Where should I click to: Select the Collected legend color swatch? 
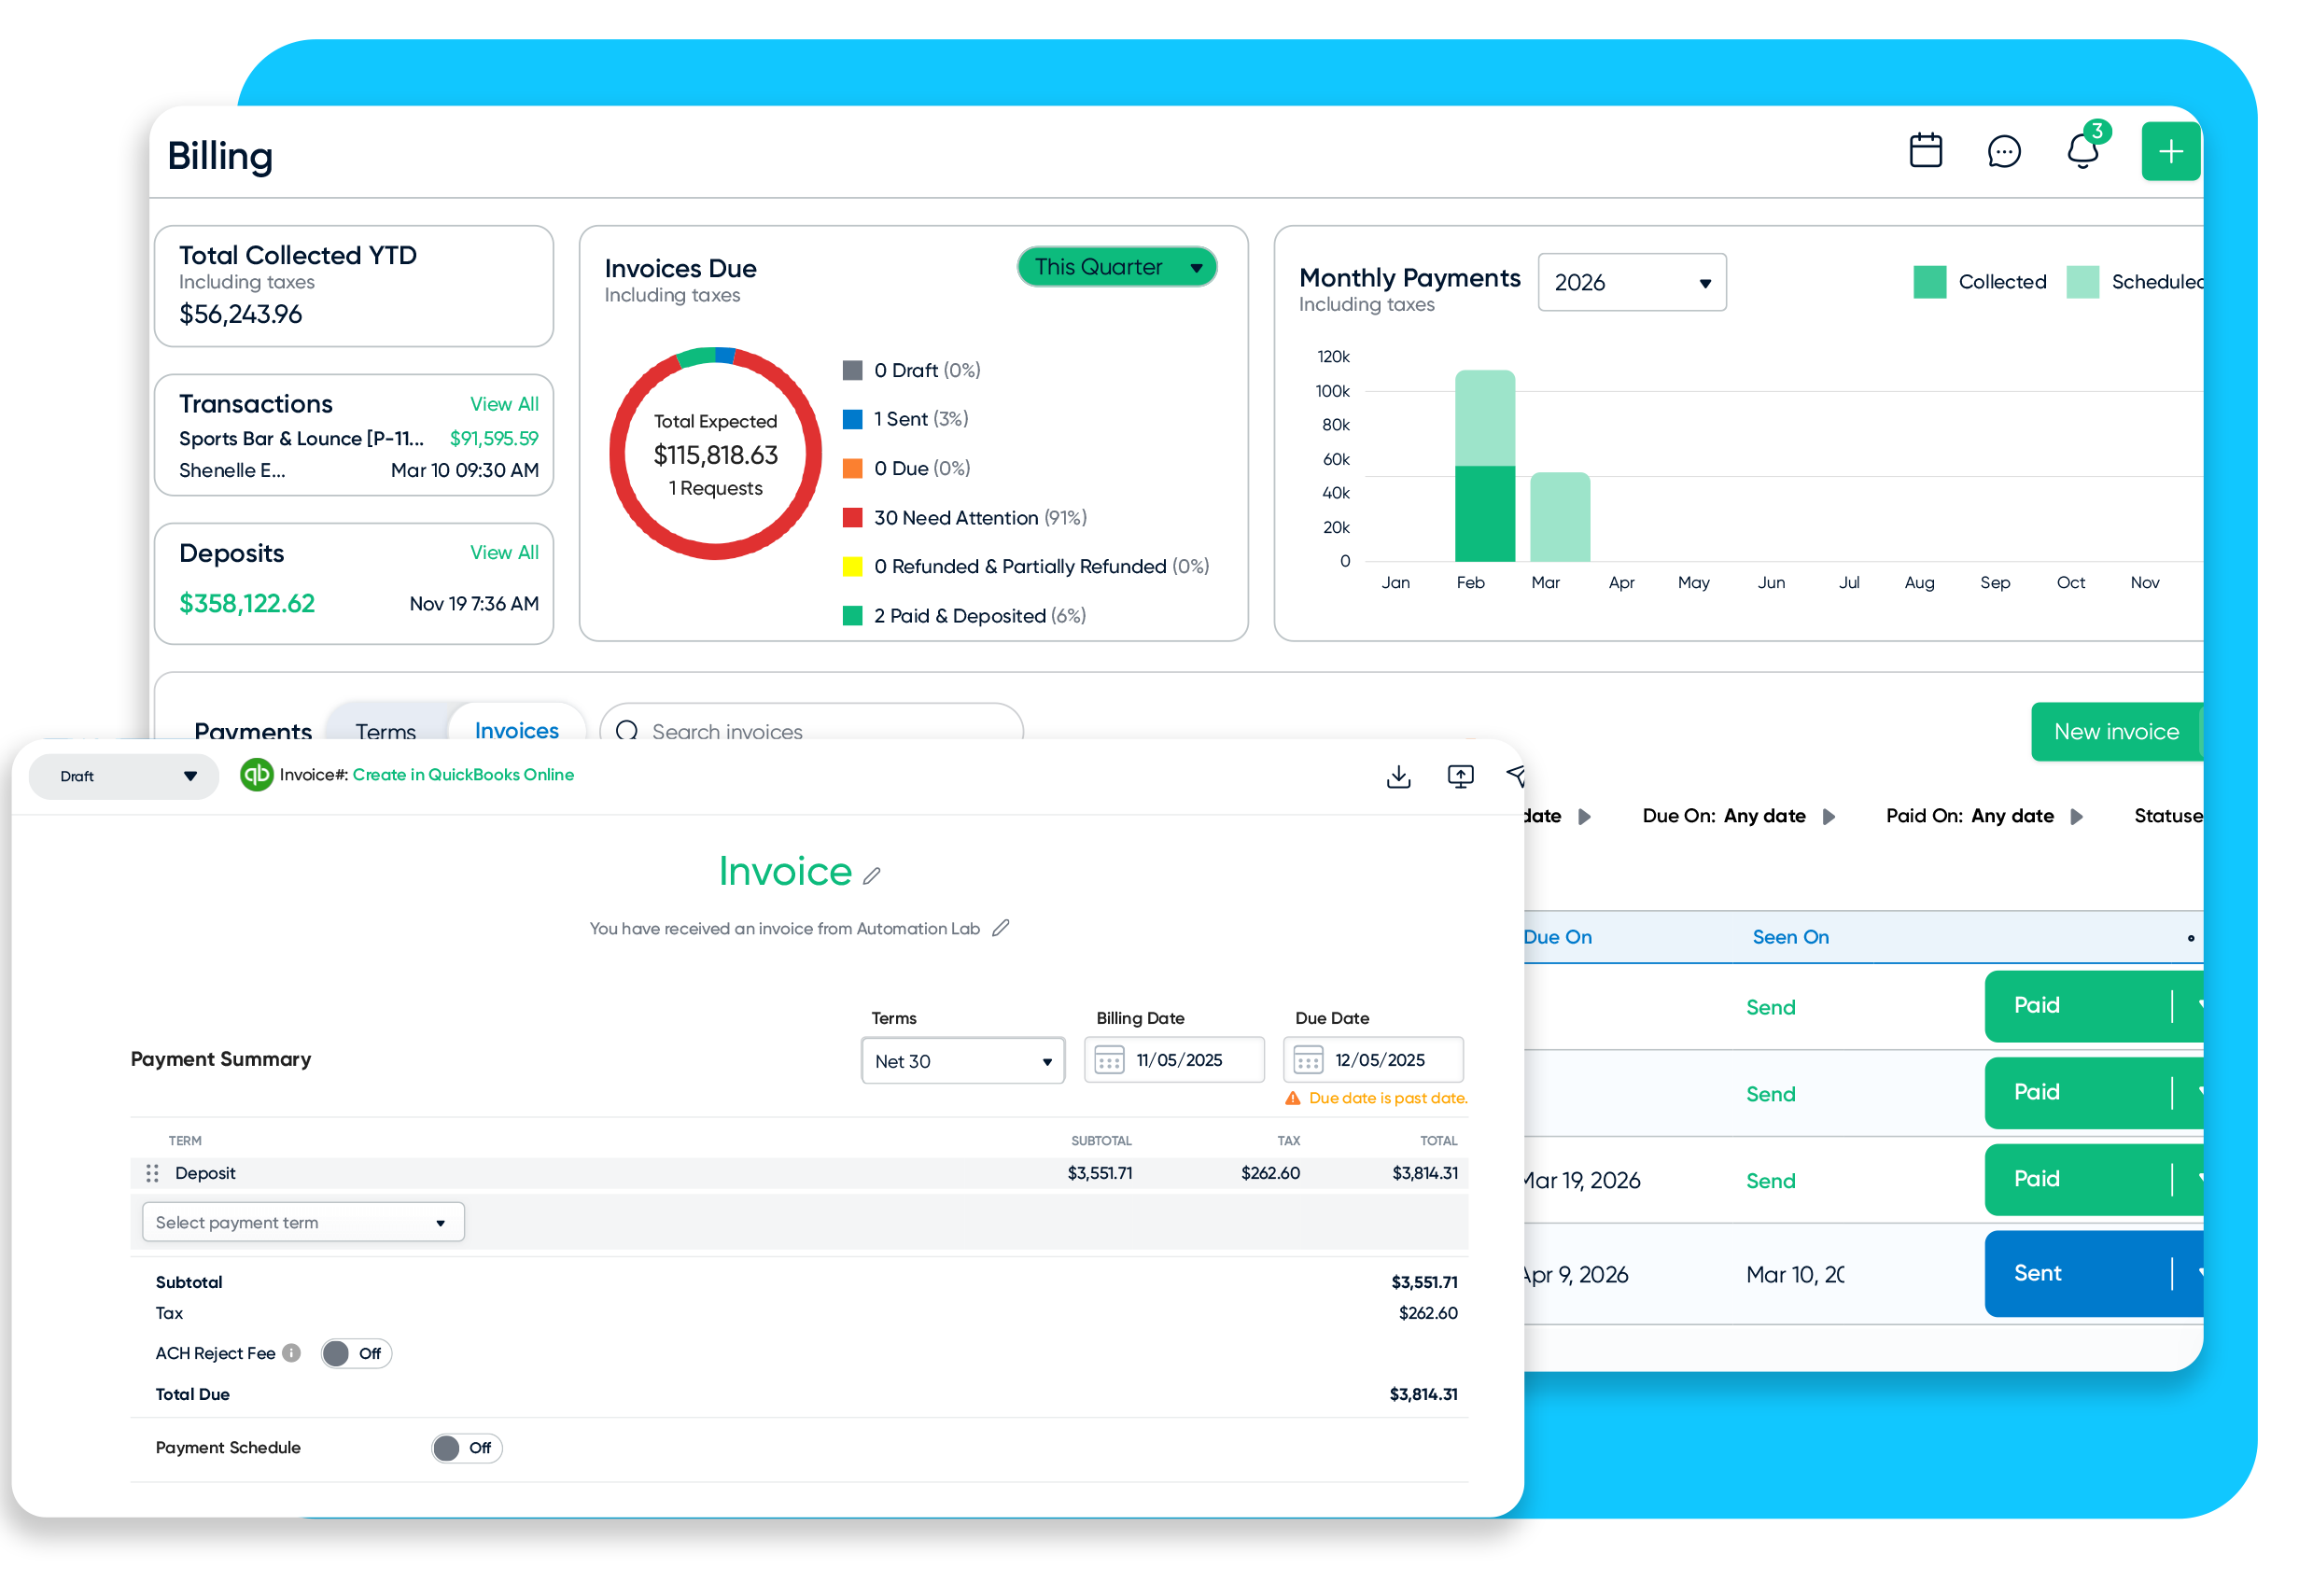tap(1929, 281)
